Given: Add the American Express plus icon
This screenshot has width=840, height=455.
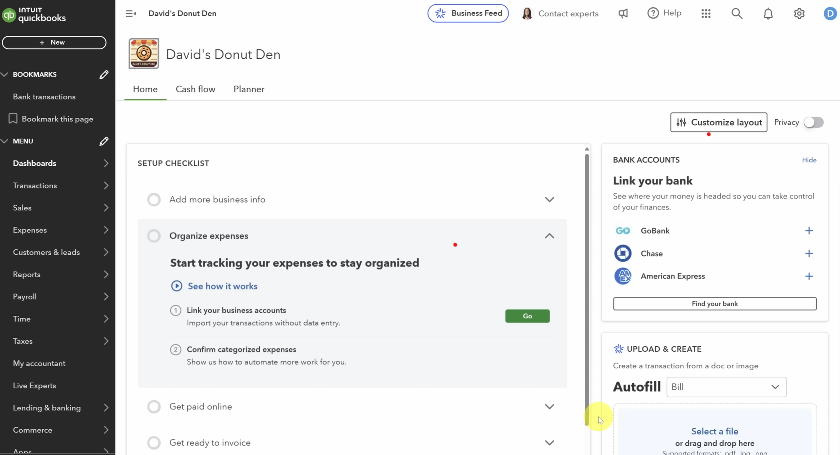Looking at the screenshot, I should pyautogui.click(x=809, y=277).
